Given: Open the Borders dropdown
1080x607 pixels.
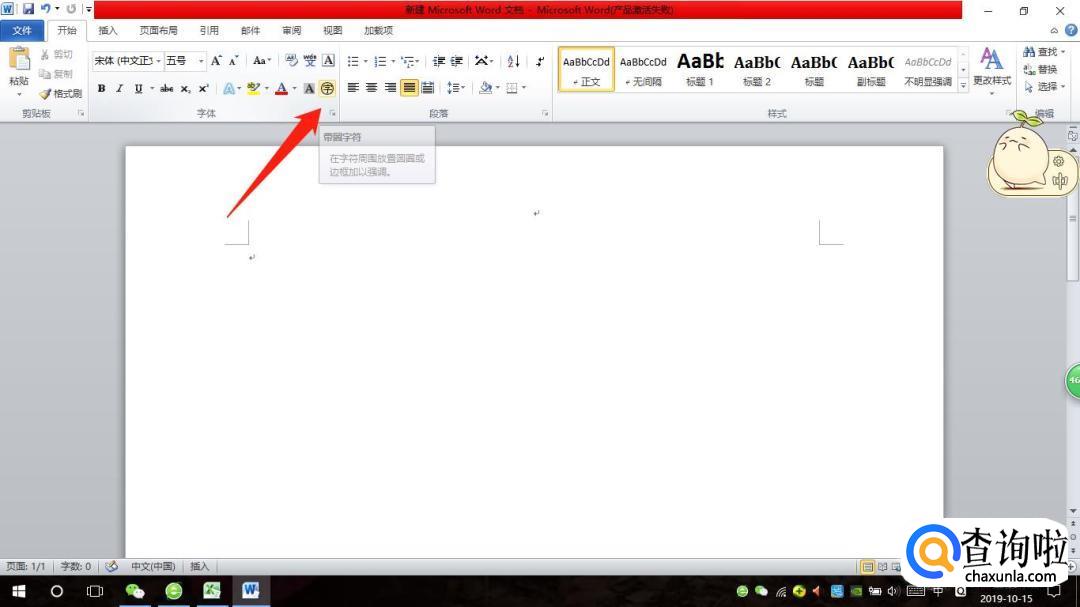Looking at the screenshot, I should coord(524,88).
